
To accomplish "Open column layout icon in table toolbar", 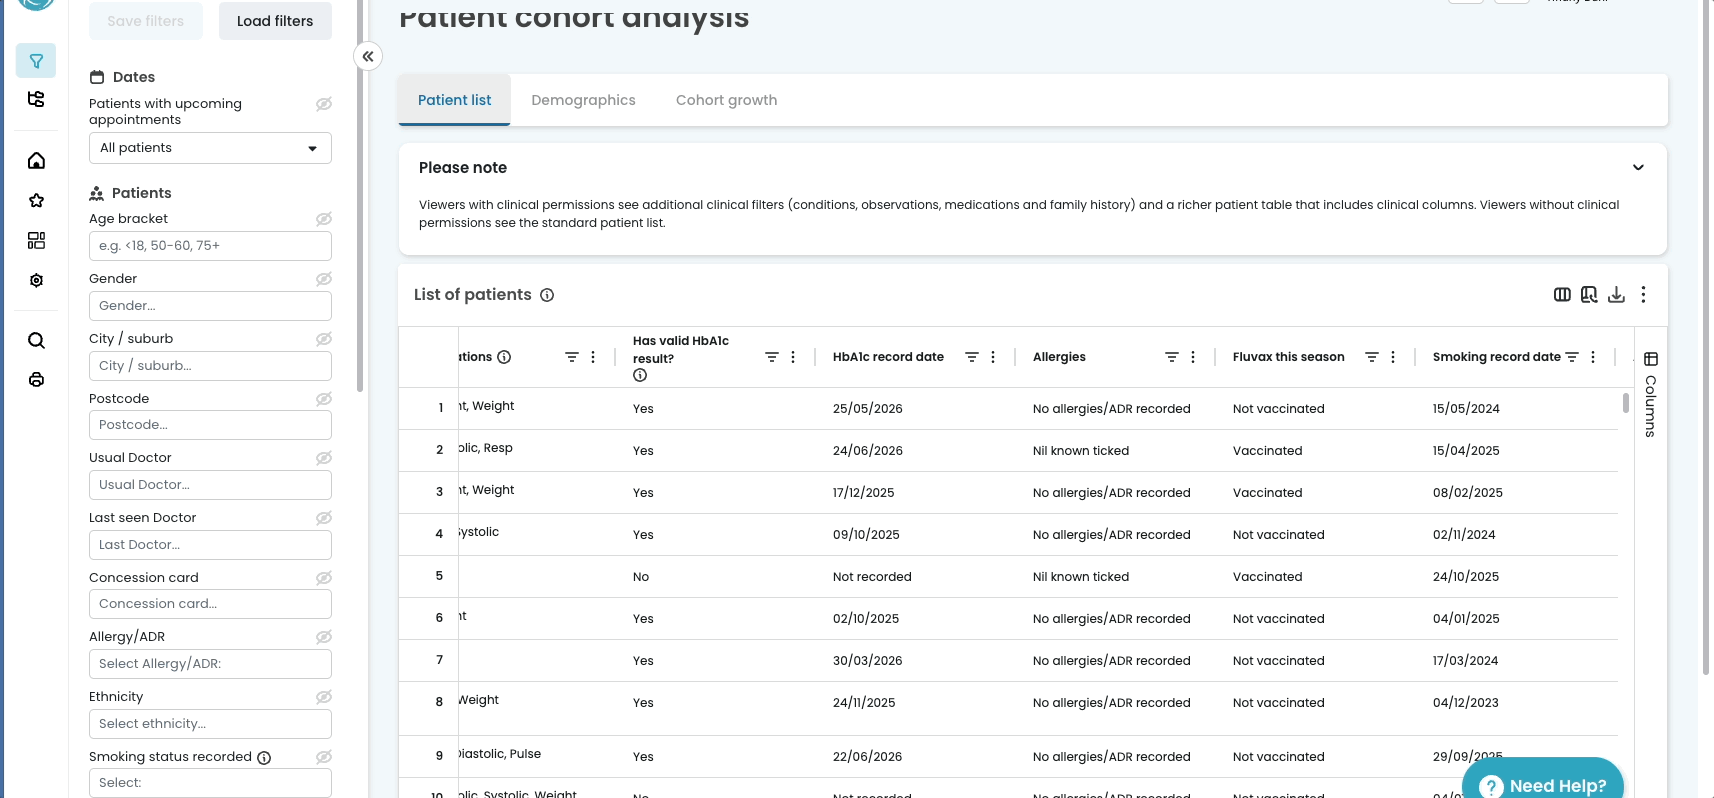I will click(x=1562, y=294).
